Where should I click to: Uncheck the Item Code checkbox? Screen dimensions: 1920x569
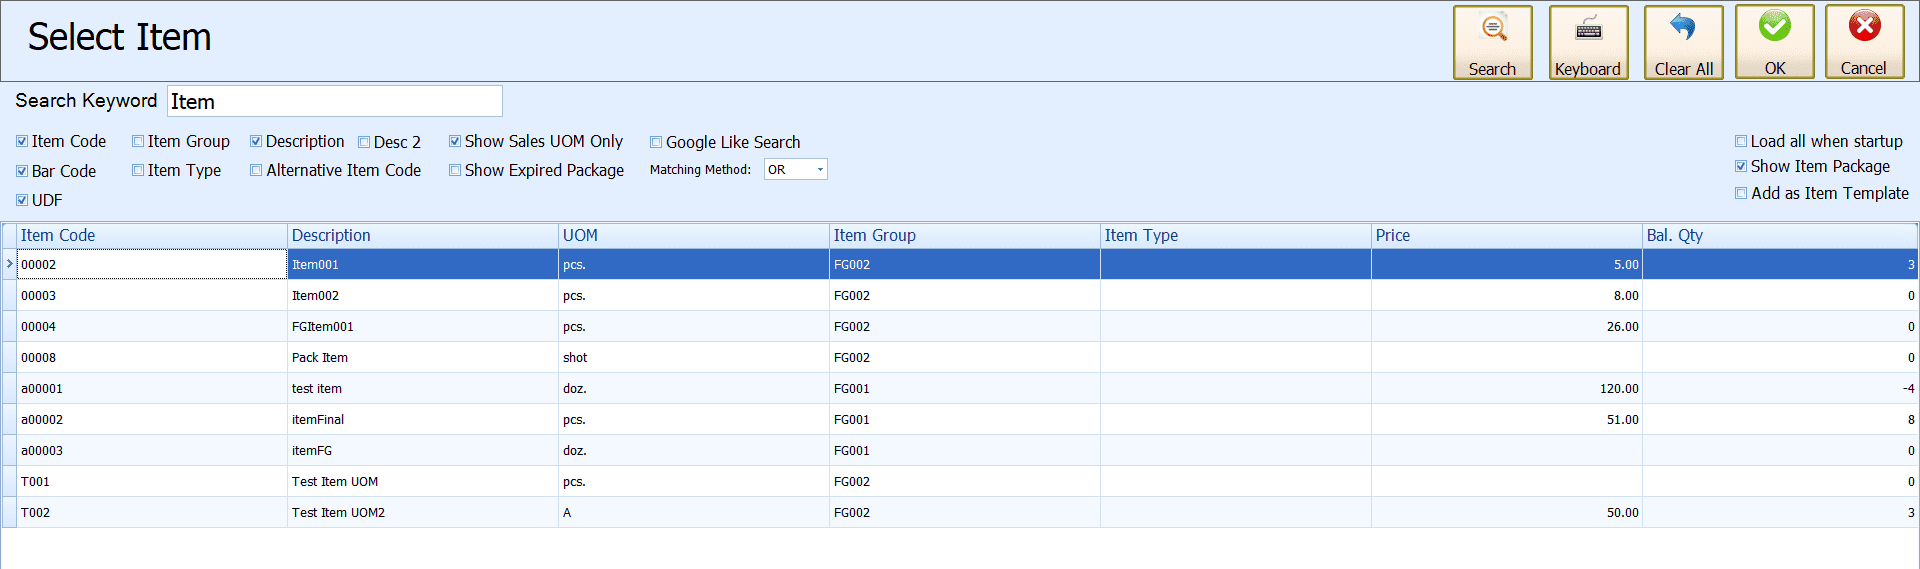tap(22, 142)
